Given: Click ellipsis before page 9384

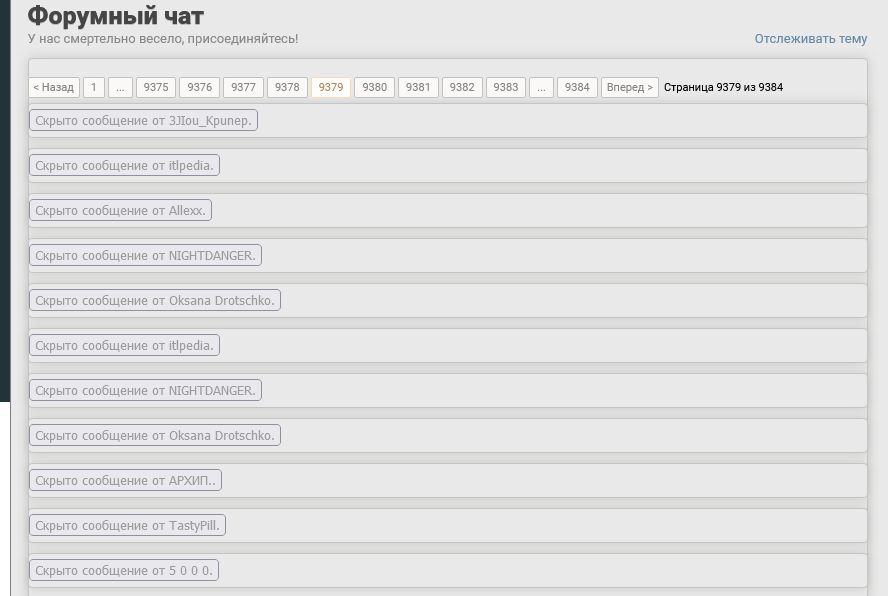Looking at the screenshot, I should (x=541, y=87).
